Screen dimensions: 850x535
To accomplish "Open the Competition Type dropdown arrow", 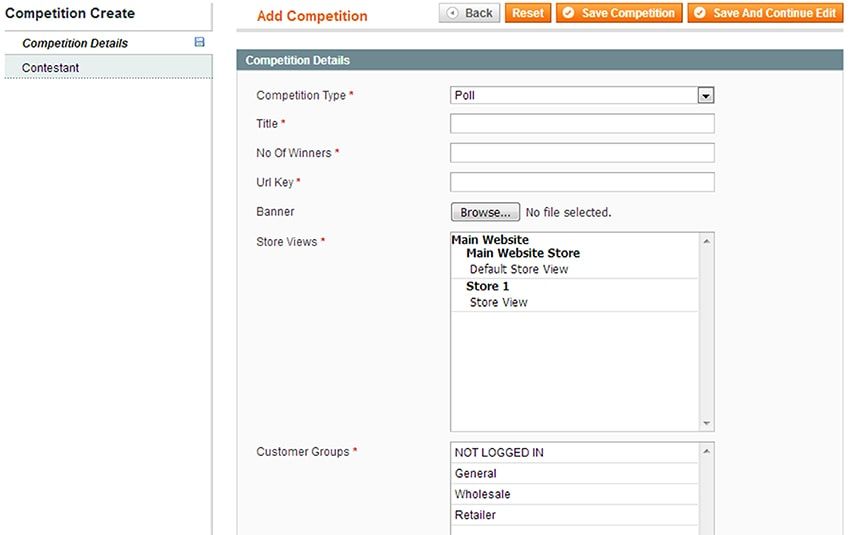I will (706, 96).
